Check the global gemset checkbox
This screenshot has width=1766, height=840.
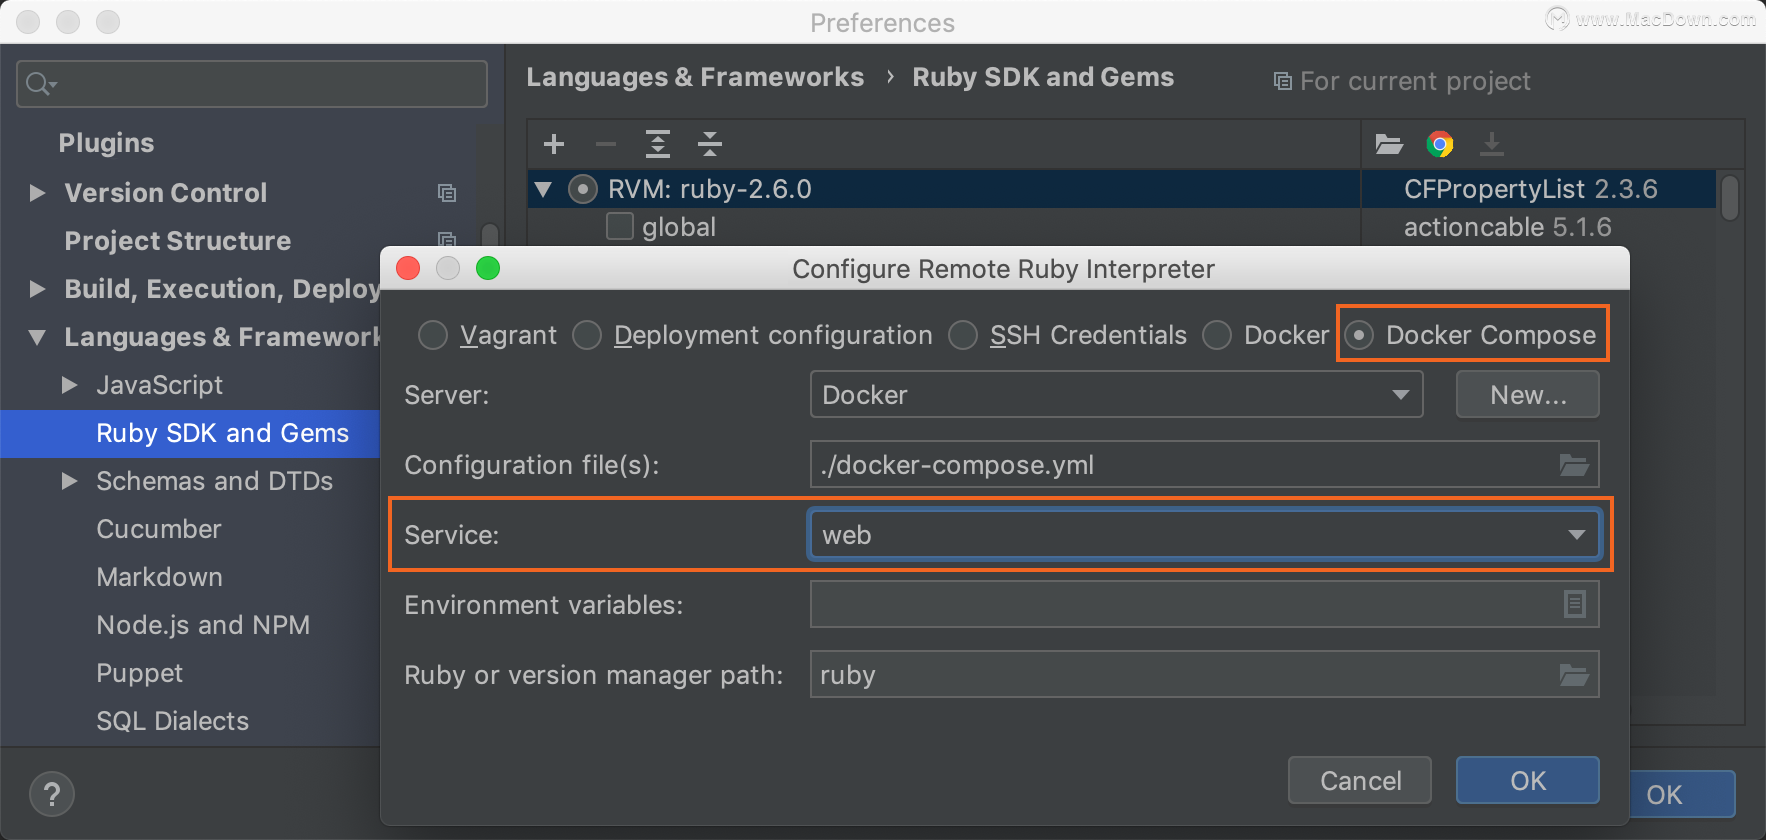pyautogui.click(x=620, y=227)
